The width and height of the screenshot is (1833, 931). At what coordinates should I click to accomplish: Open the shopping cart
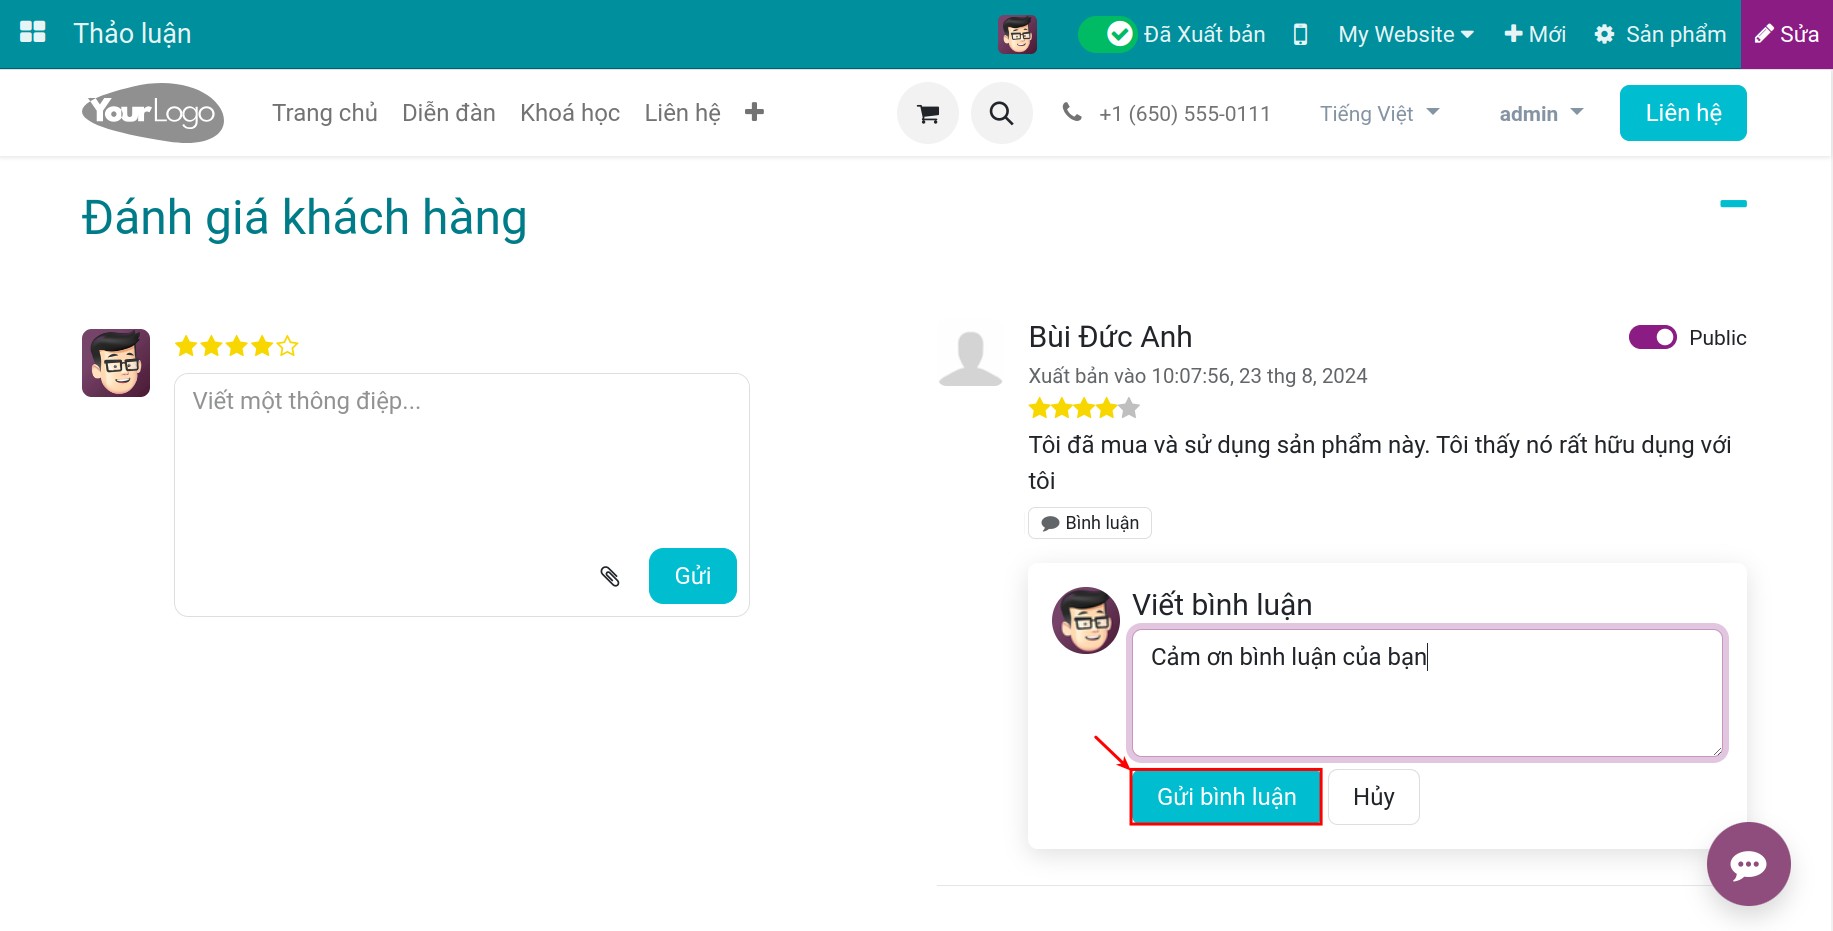click(928, 113)
